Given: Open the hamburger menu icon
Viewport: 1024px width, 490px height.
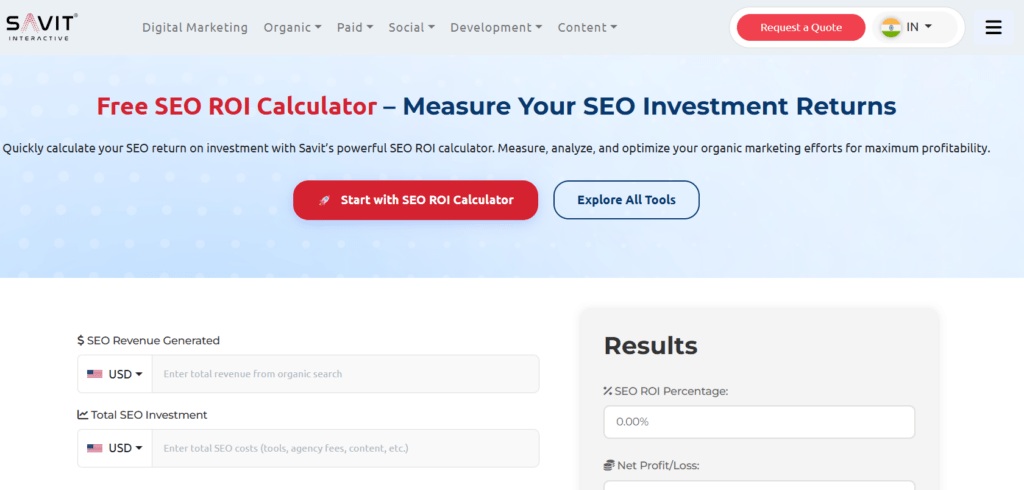Looking at the screenshot, I should pos(993,27).
